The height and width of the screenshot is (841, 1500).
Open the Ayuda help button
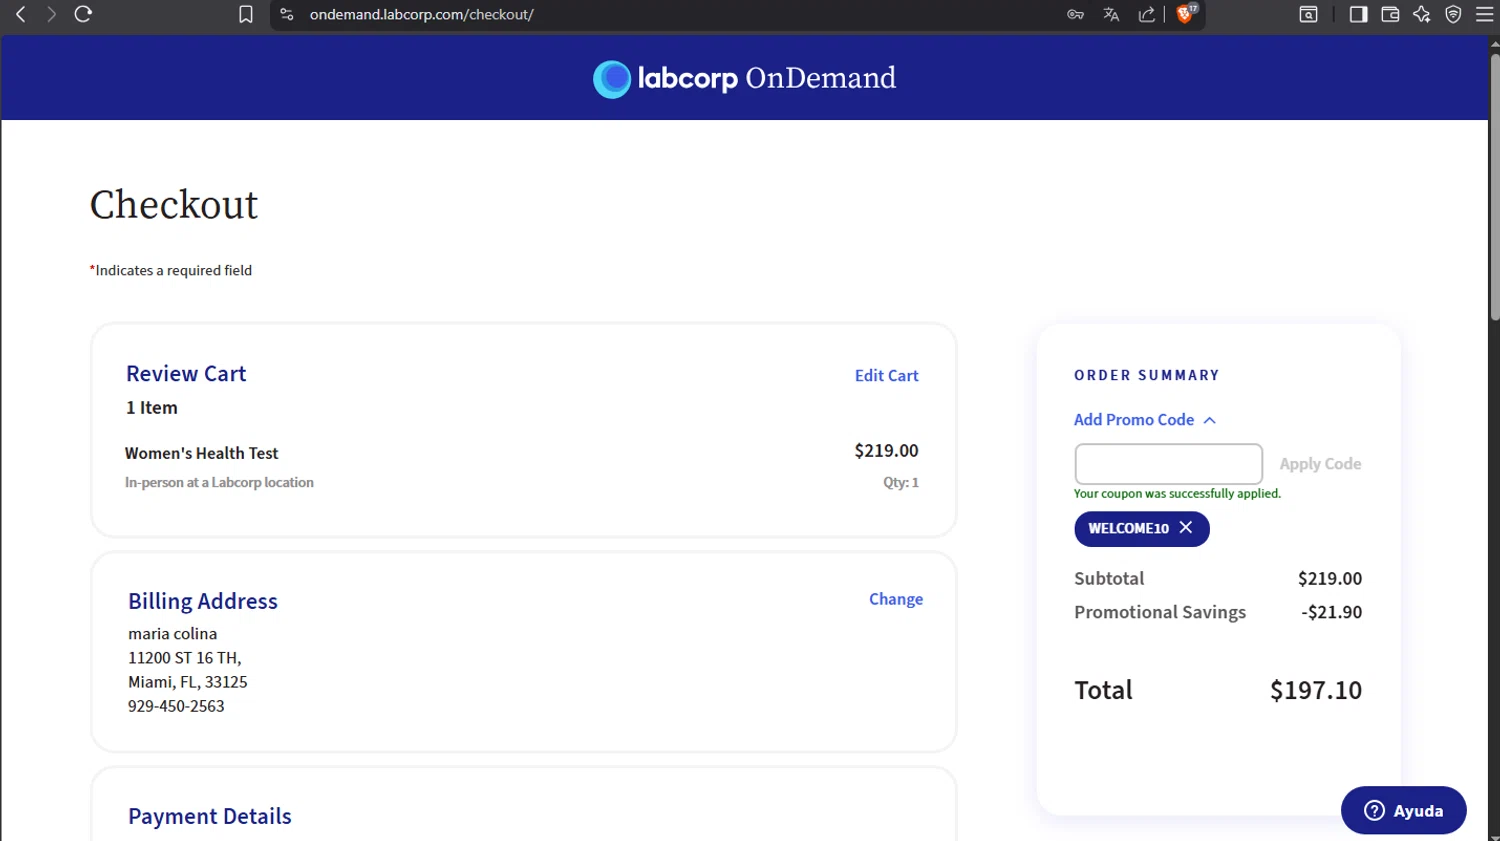coord(1404,810)
